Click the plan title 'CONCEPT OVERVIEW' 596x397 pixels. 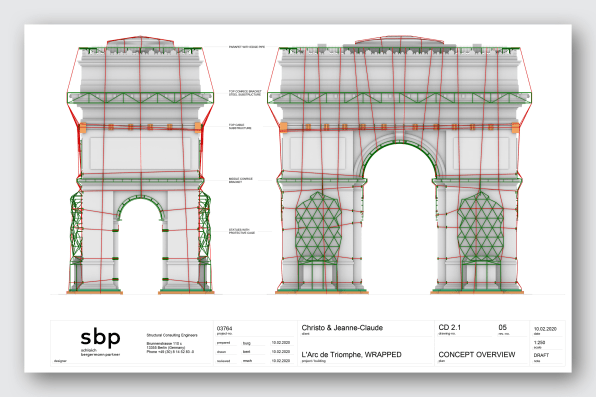(x=477, y=354)
